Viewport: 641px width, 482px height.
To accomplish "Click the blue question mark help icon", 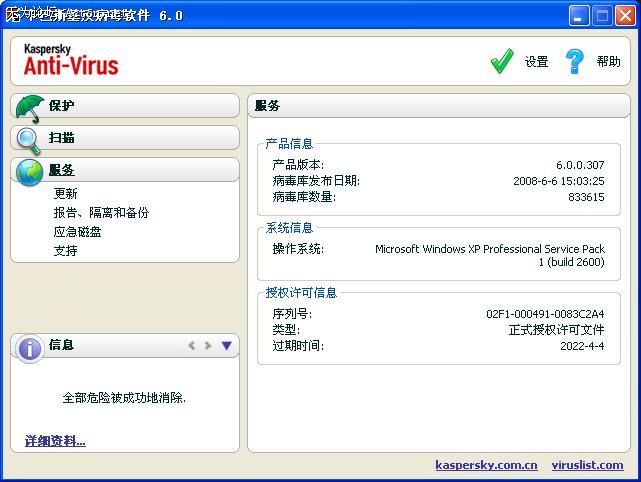I will pos(574,62).
